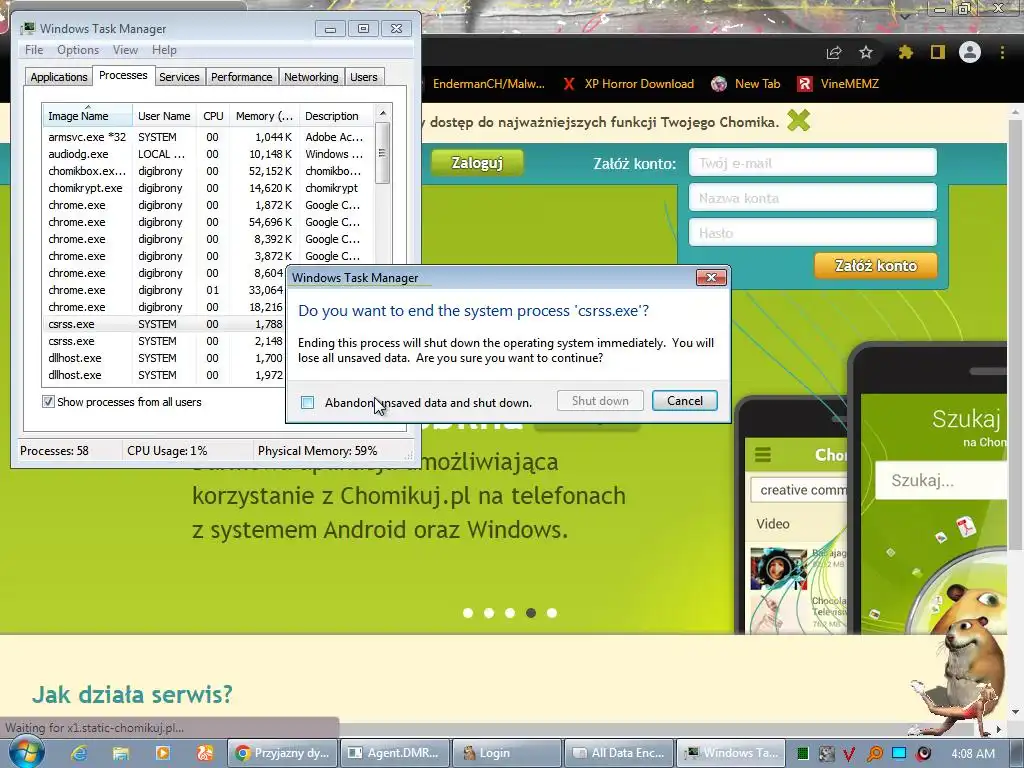
Task: Switch to the Performance tab
Action: click(x=241, y=77)
